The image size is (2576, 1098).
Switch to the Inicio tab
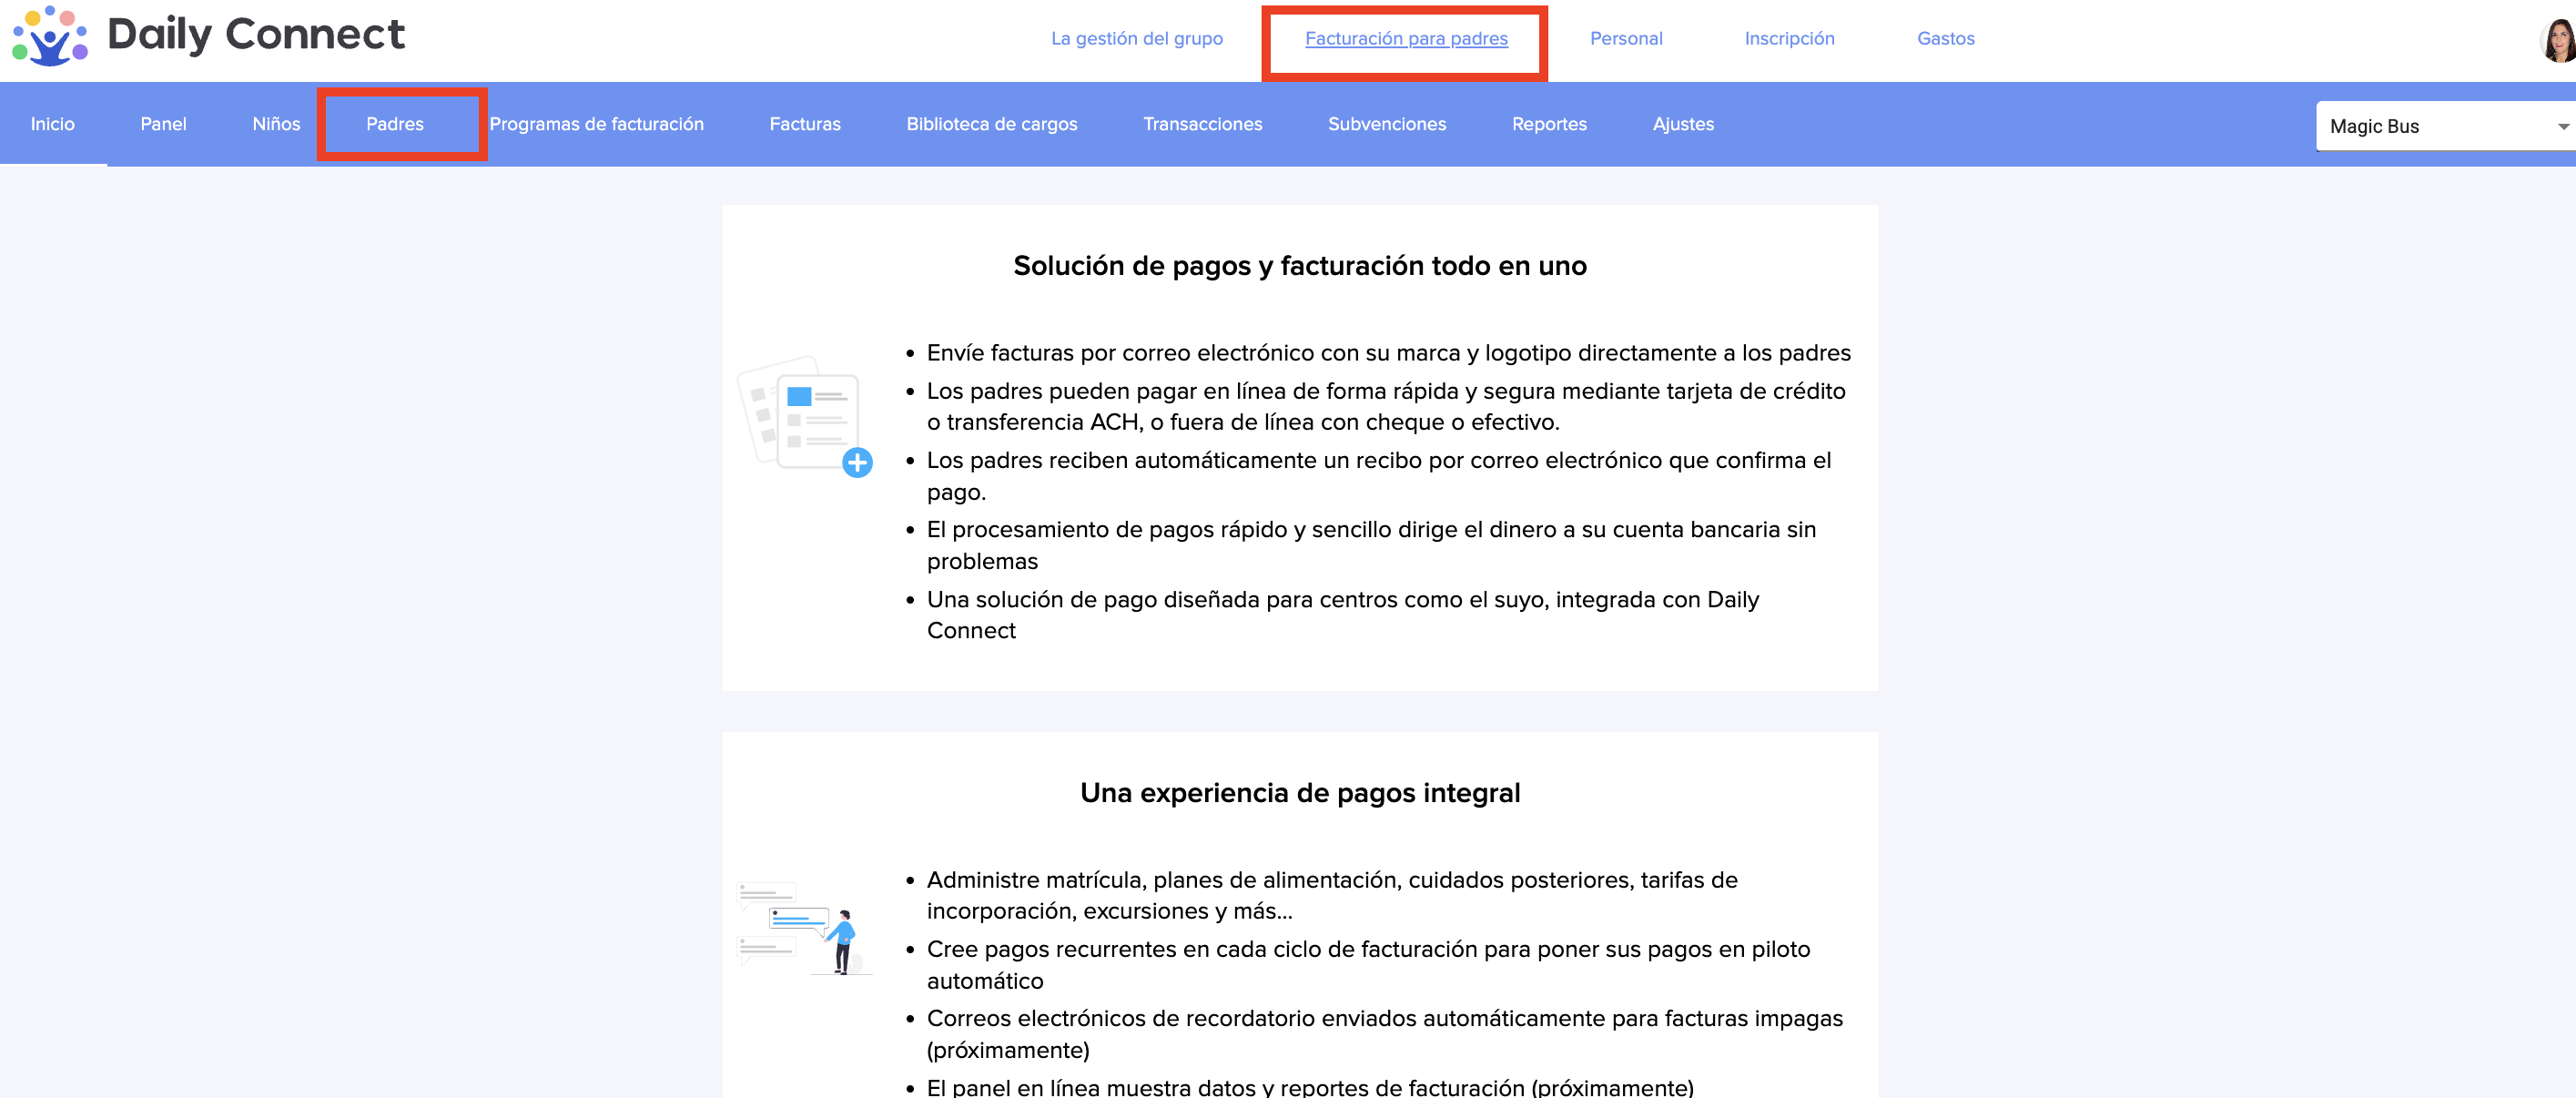[x=52, y=124]
